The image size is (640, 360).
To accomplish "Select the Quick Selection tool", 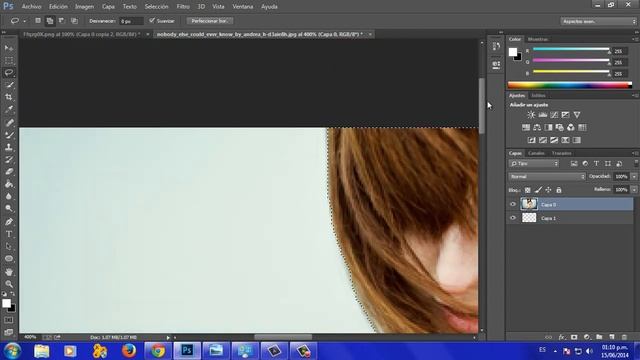I will pyautogui.click(x=9, y=85).
